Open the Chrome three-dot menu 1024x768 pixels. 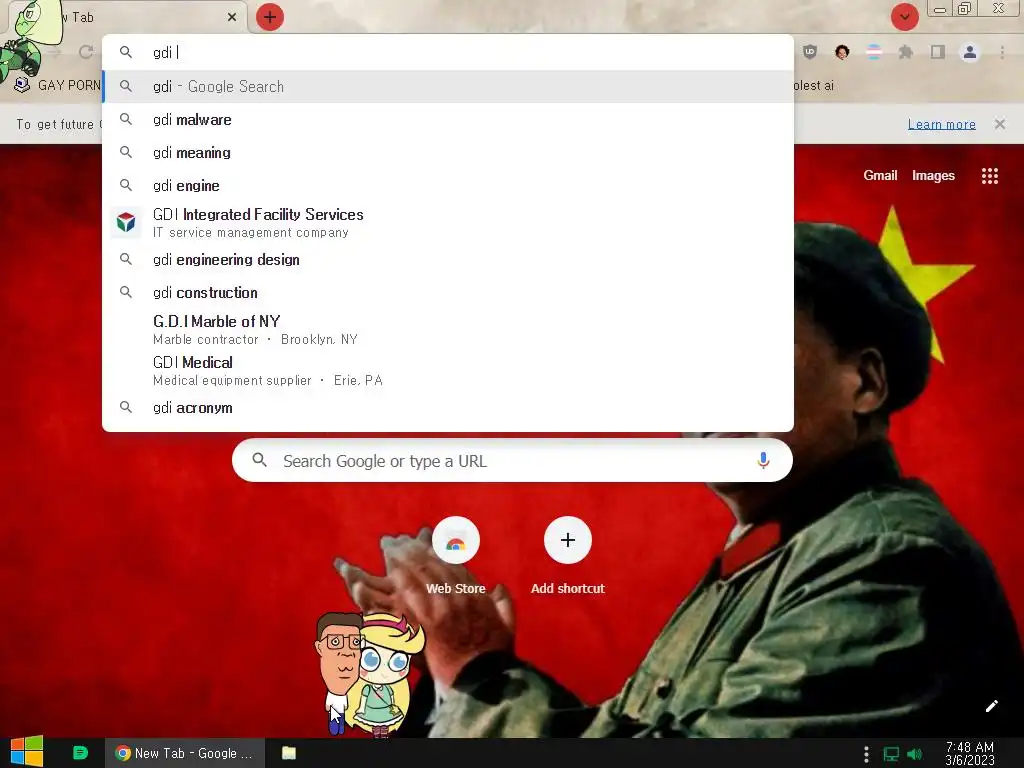1002,52
